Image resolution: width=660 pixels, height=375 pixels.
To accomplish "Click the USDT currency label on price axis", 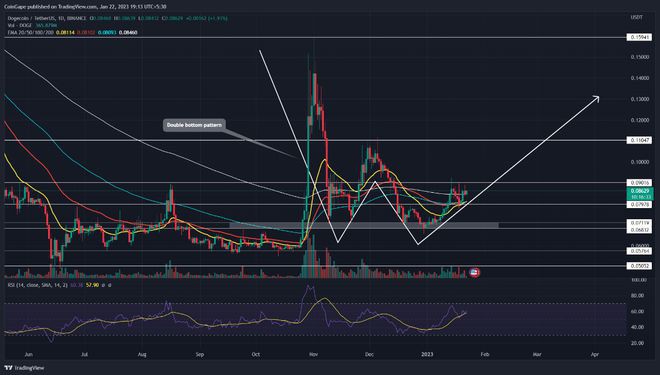I will 636,17.
